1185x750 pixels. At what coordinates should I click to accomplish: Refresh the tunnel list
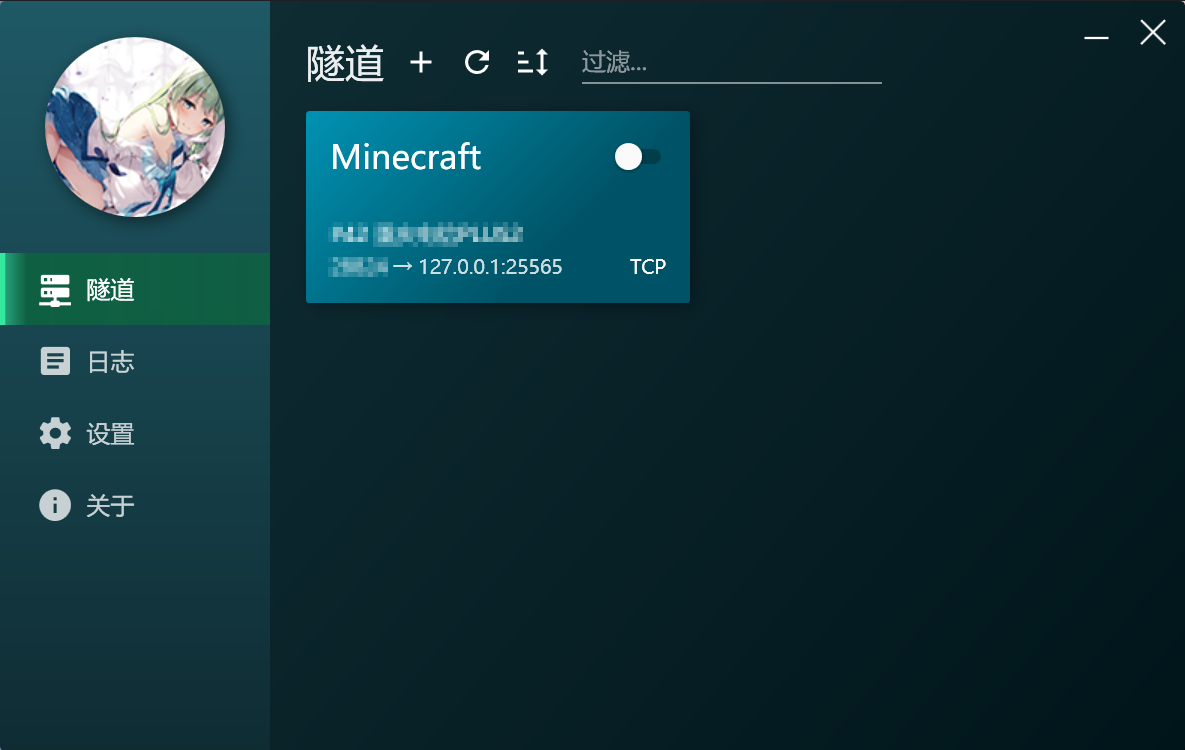coord(477,62)
